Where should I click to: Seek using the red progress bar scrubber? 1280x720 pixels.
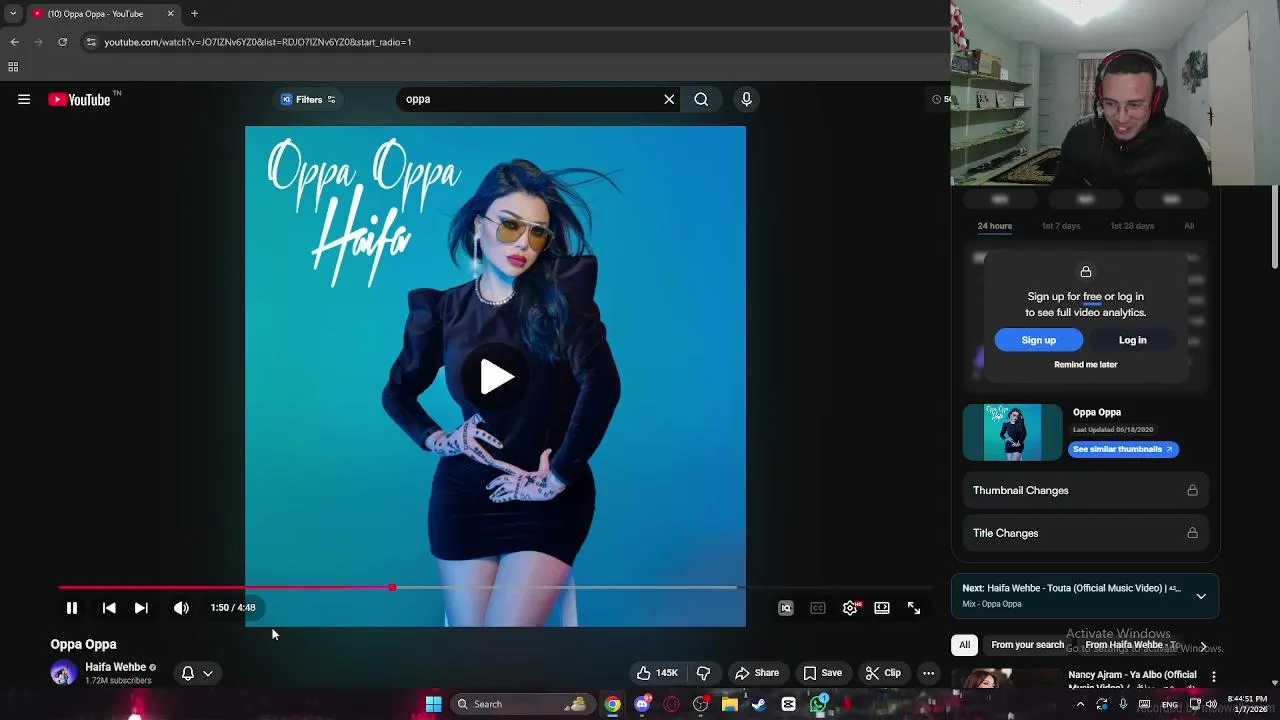pyautogui.click(x=392, y=588)
